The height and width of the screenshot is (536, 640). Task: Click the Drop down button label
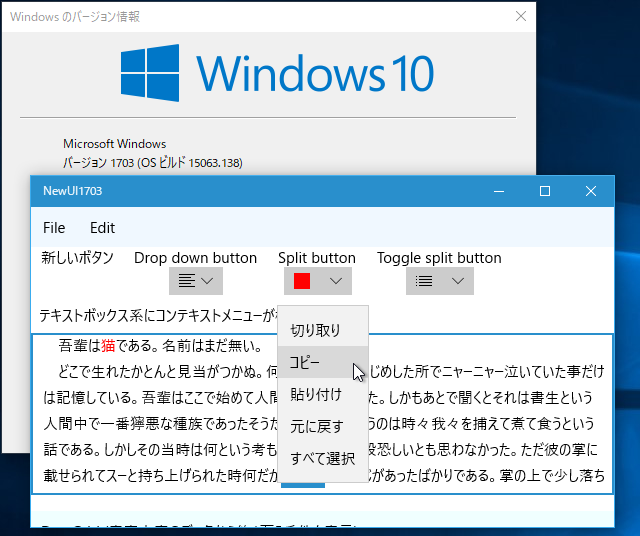196,258
